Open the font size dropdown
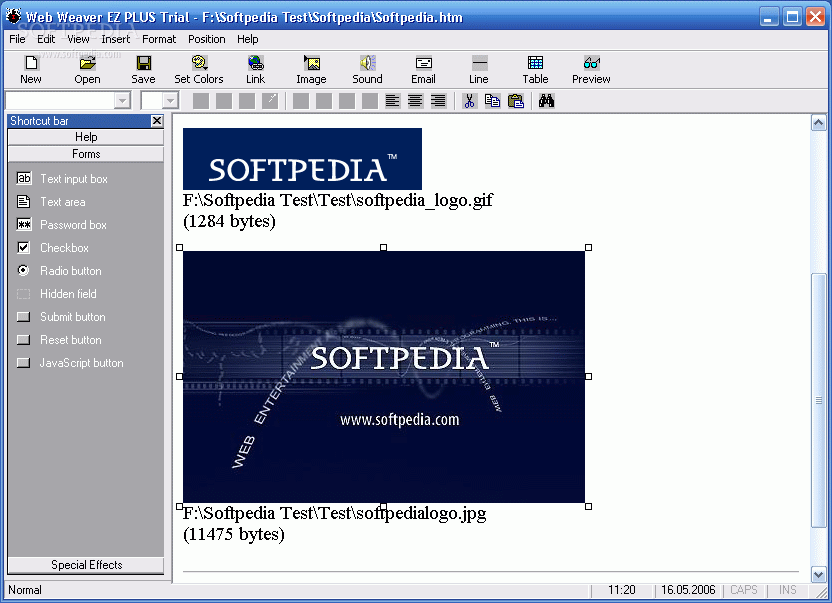Screen dimensions: 832x603 coord(170,100)
